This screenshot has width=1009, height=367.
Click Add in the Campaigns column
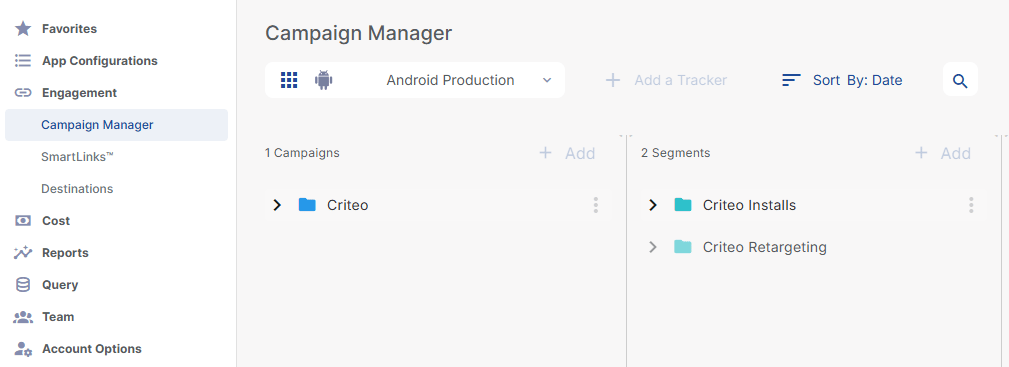click(x=567, y=153)
